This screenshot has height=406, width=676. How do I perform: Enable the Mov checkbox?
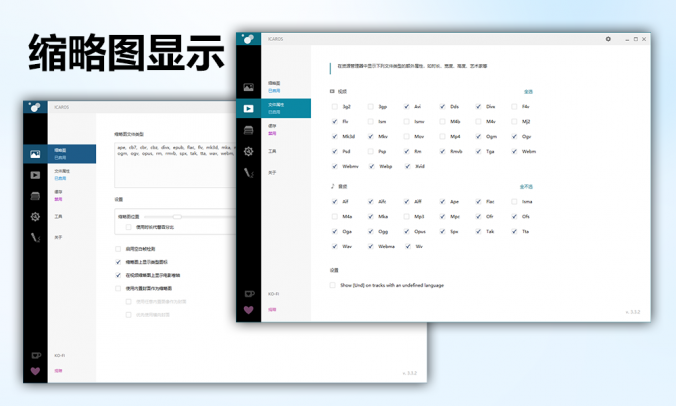pos(407,137)
